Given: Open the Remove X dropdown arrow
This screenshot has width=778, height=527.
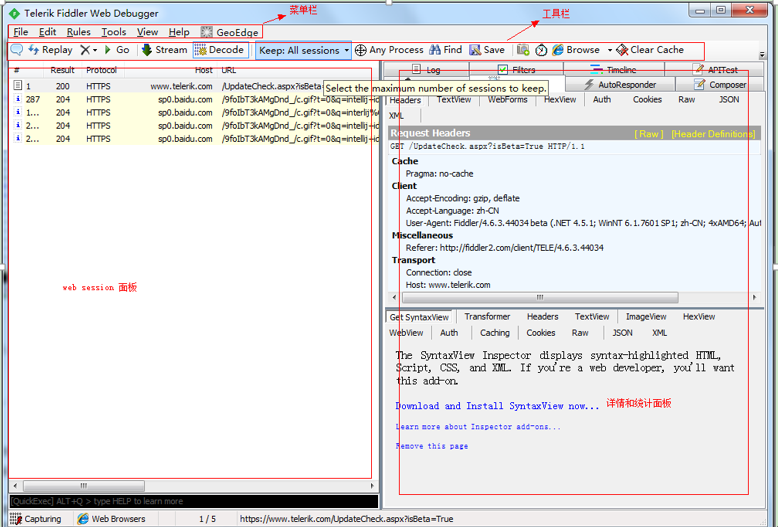Looking at the screenshot, I should [95, 50].
